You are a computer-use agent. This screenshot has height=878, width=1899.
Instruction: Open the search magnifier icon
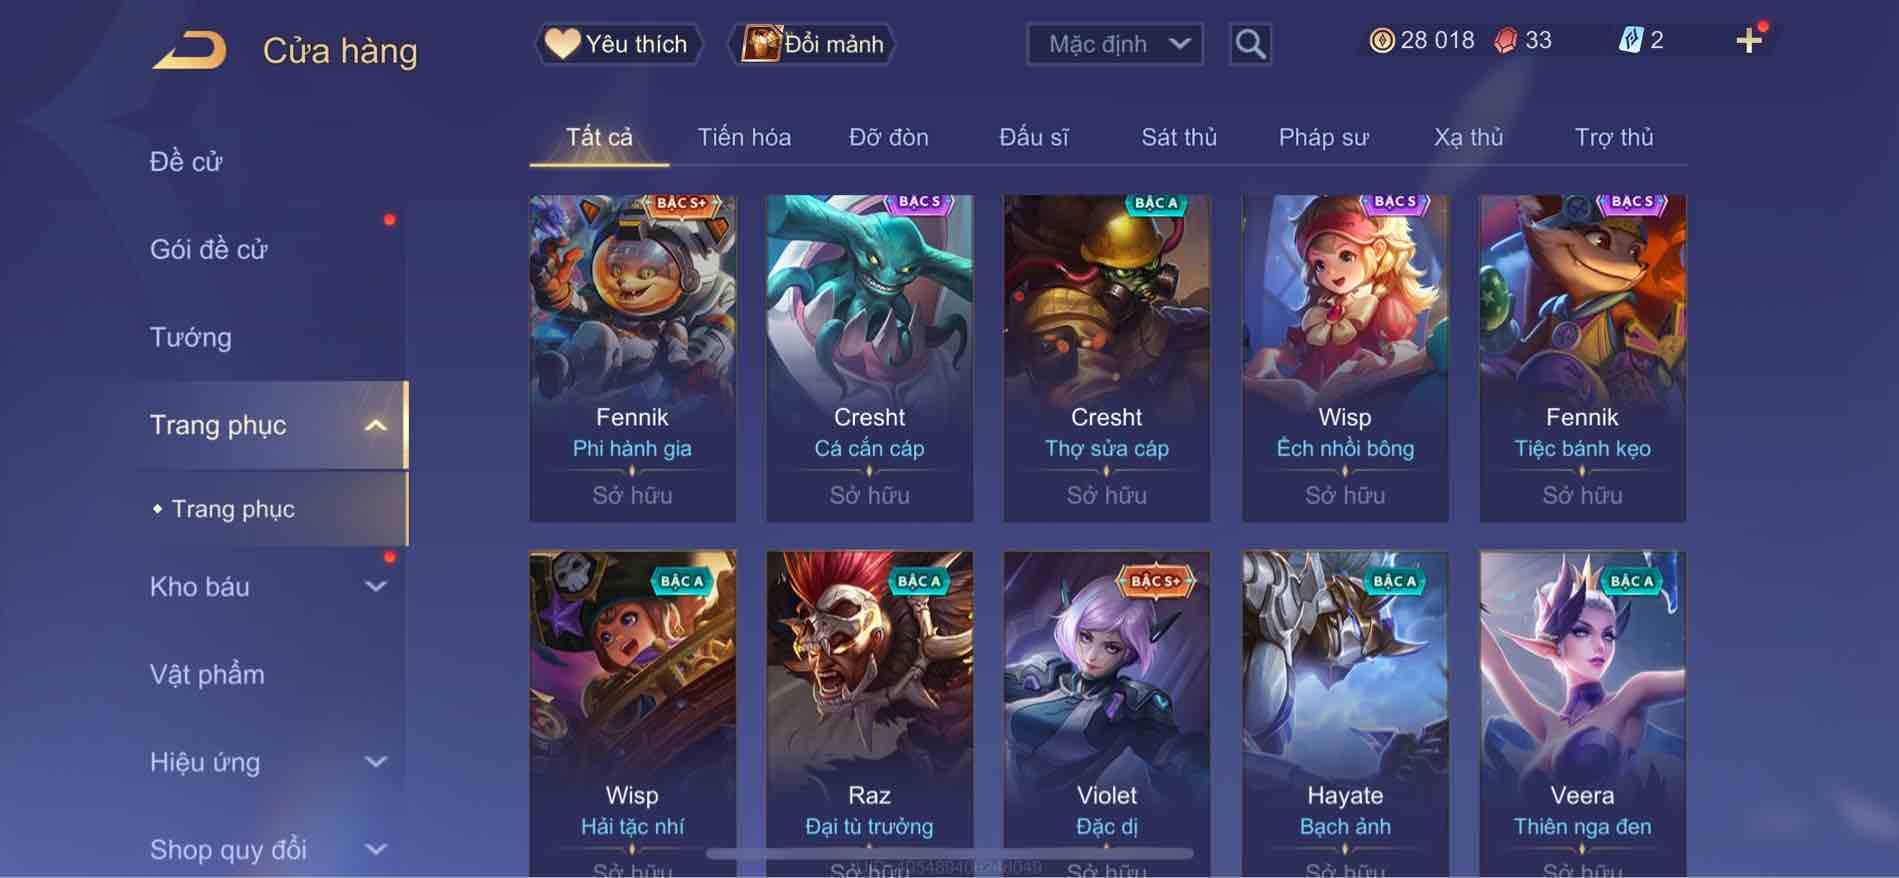1250,44
